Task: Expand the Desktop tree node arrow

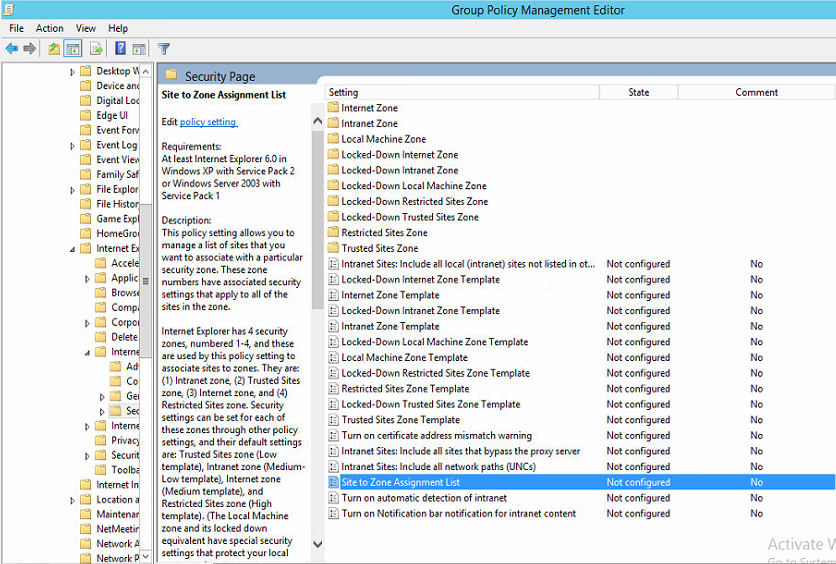Action: (73, 71)
